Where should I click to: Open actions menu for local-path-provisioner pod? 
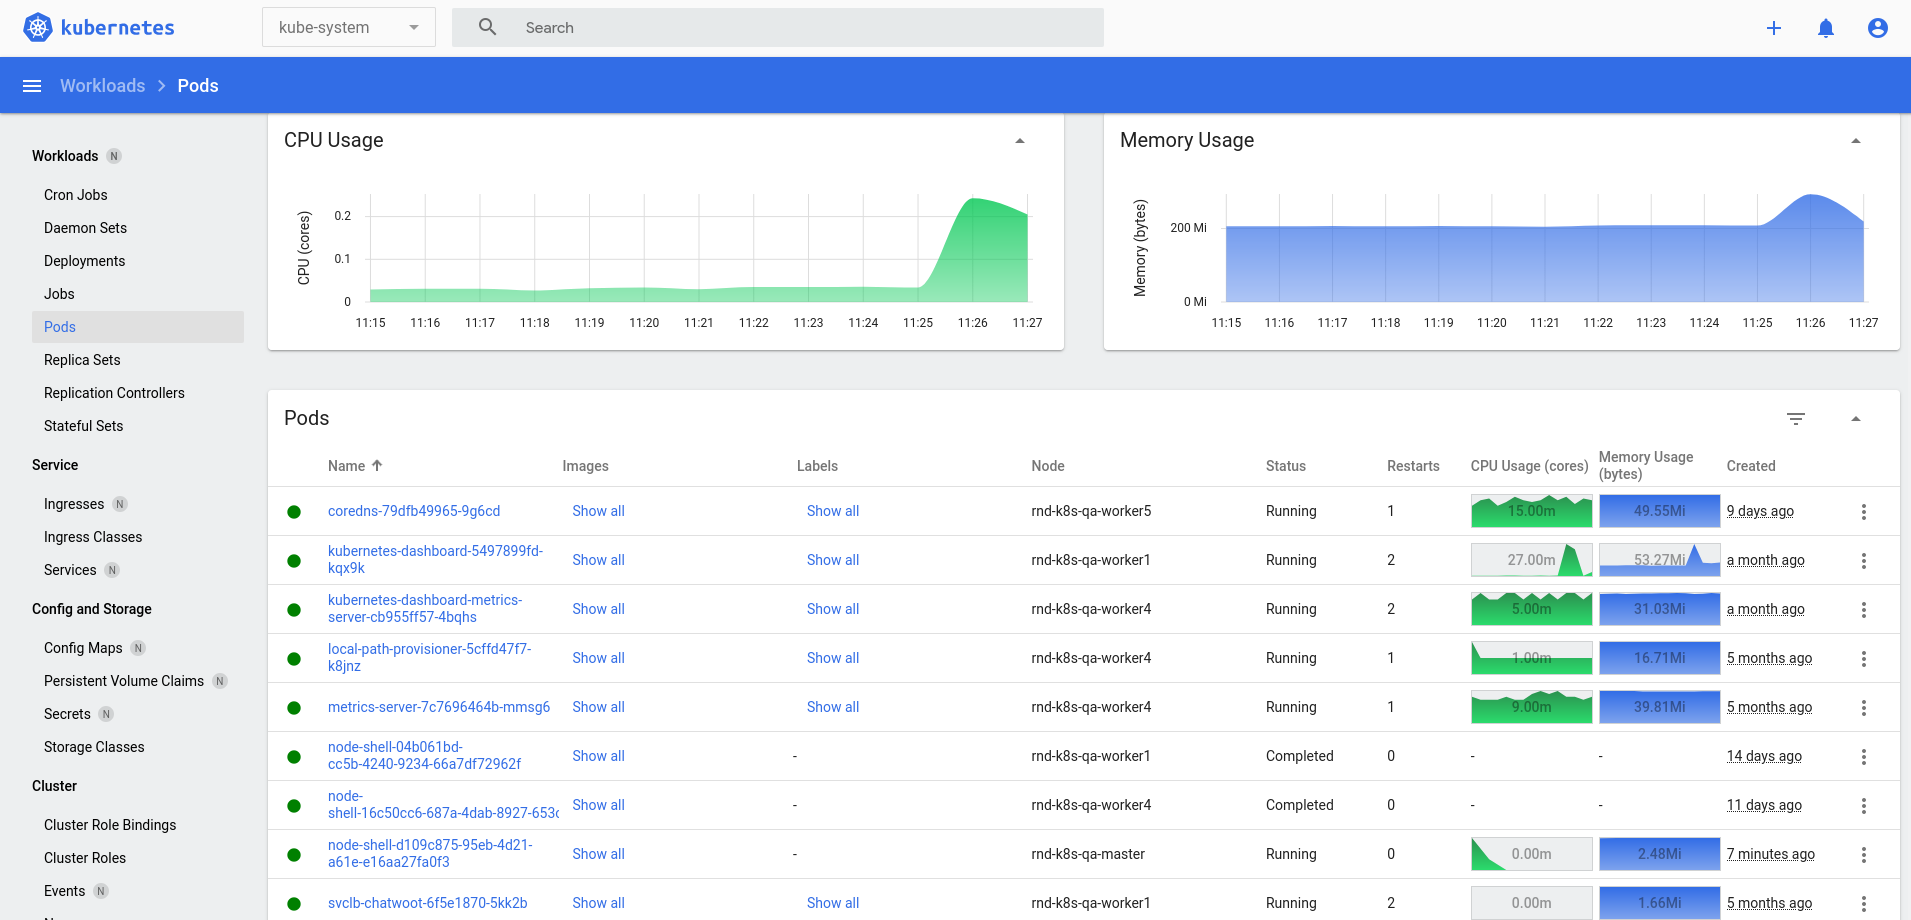coord(1864,659)
